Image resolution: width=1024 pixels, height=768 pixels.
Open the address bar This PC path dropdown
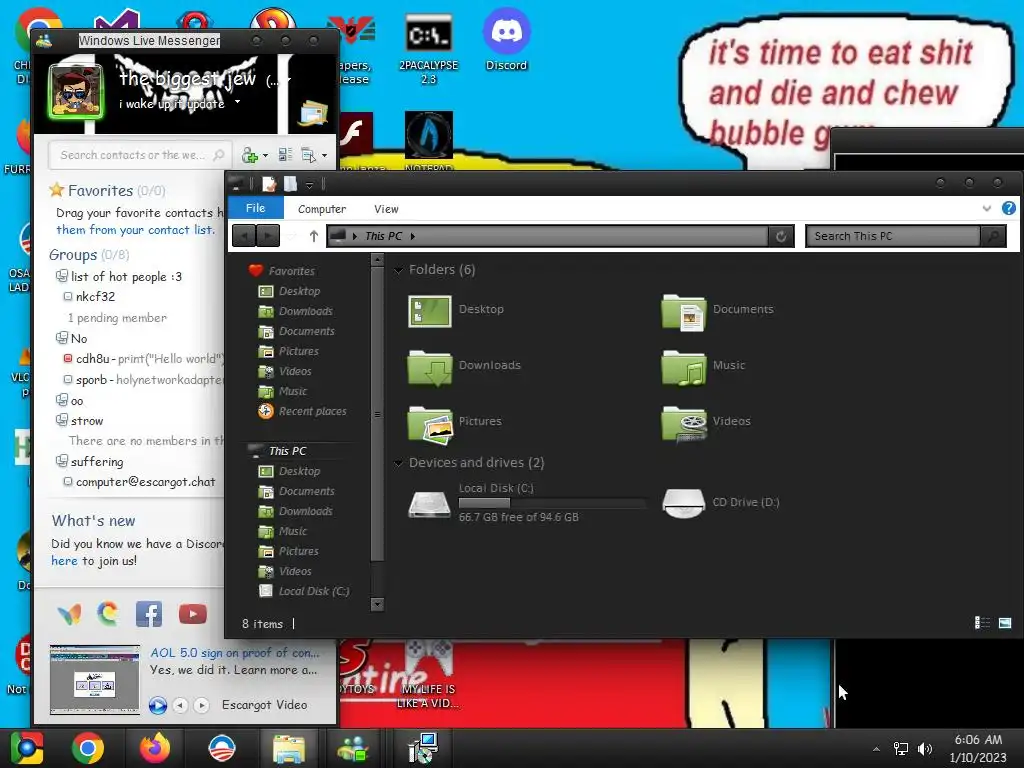[413, 236]
